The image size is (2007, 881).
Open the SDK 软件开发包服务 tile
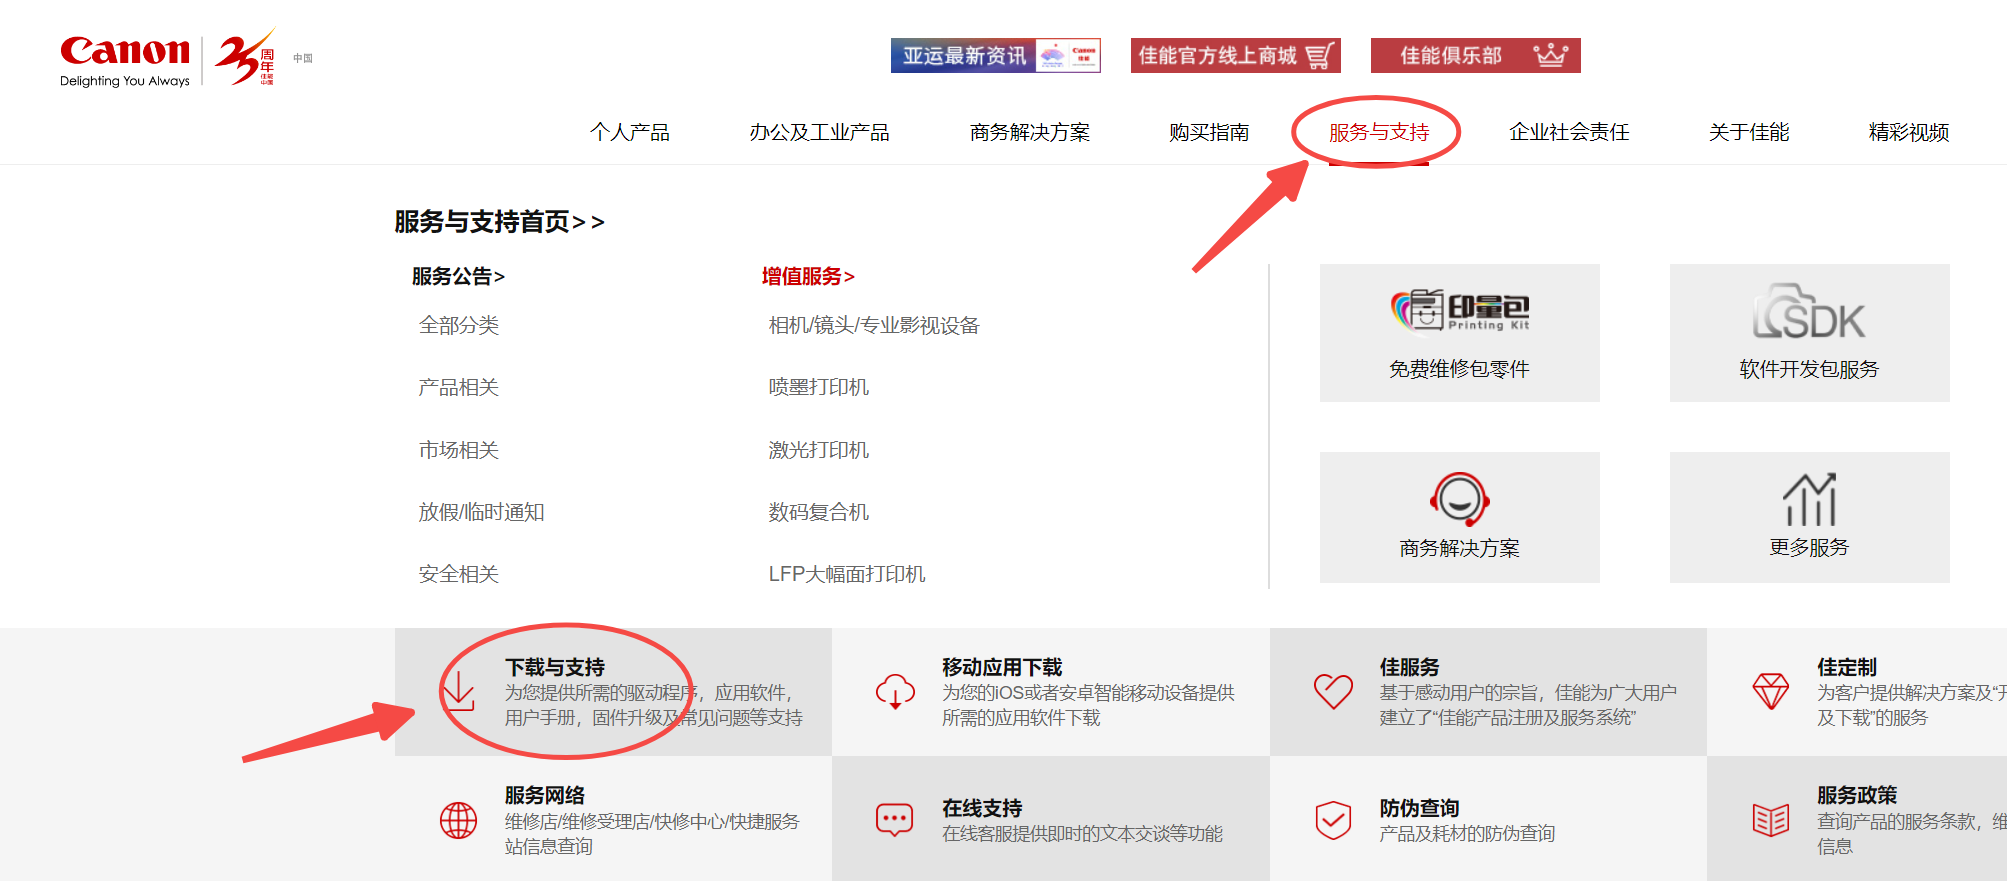1809,333
